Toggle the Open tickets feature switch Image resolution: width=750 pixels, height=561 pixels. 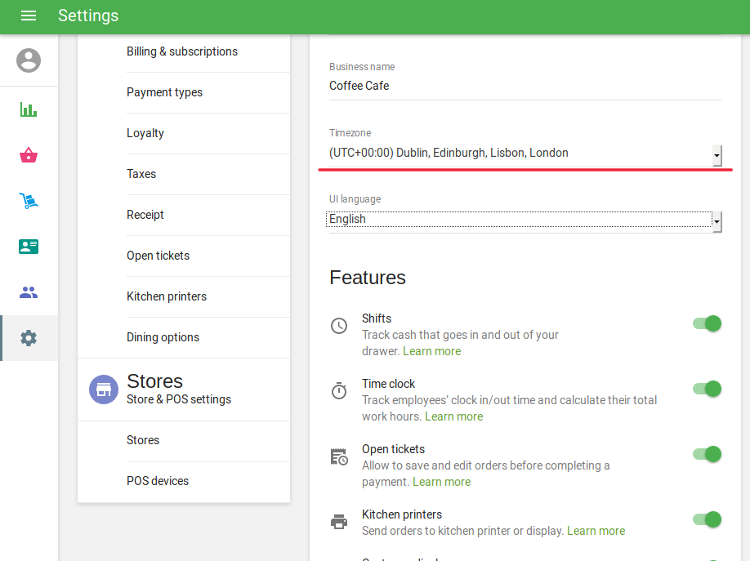click(x=708, y=454)
